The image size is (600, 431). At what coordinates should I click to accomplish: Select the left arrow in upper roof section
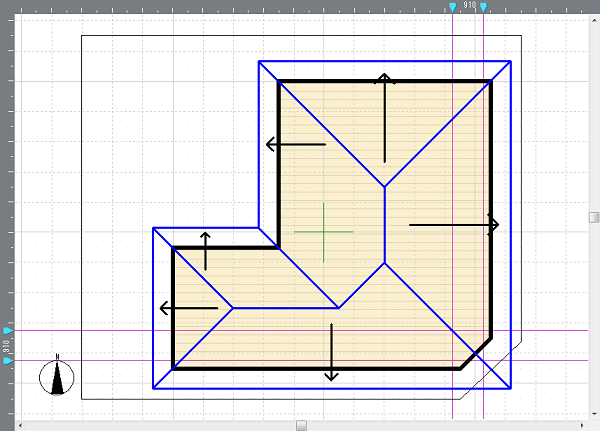[296, 145]
